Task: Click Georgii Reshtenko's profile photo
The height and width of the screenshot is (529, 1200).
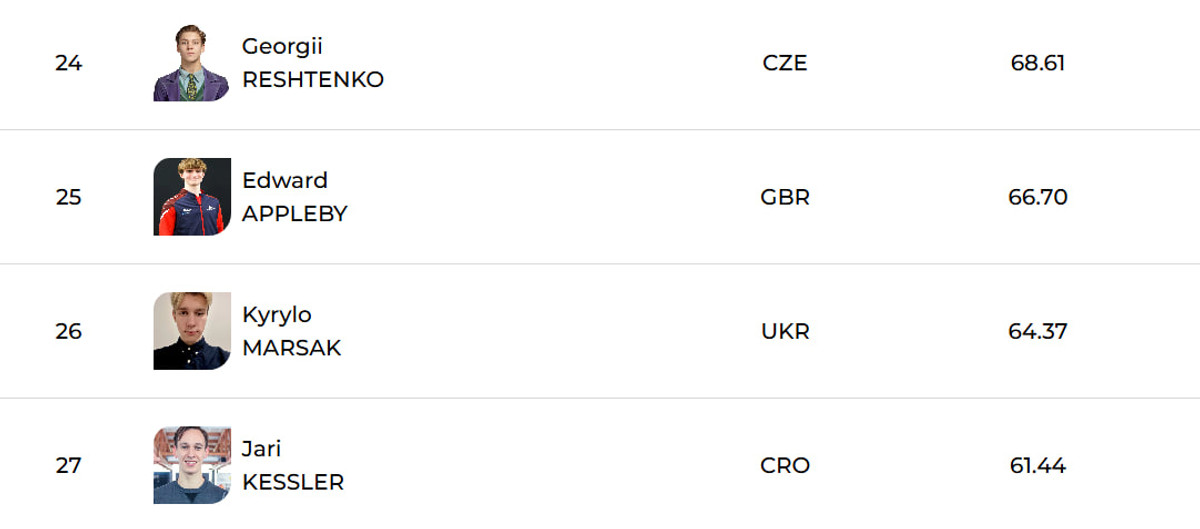Action: click(191, 63)
